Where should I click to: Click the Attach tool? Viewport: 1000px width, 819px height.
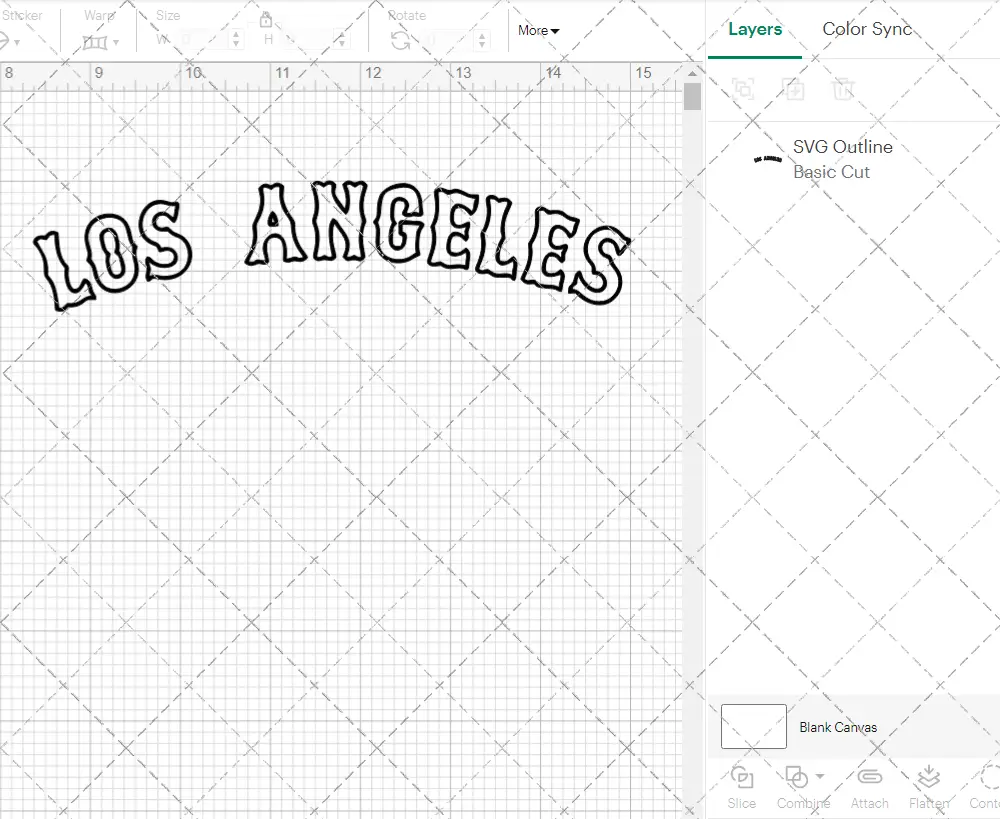[869, 788]
